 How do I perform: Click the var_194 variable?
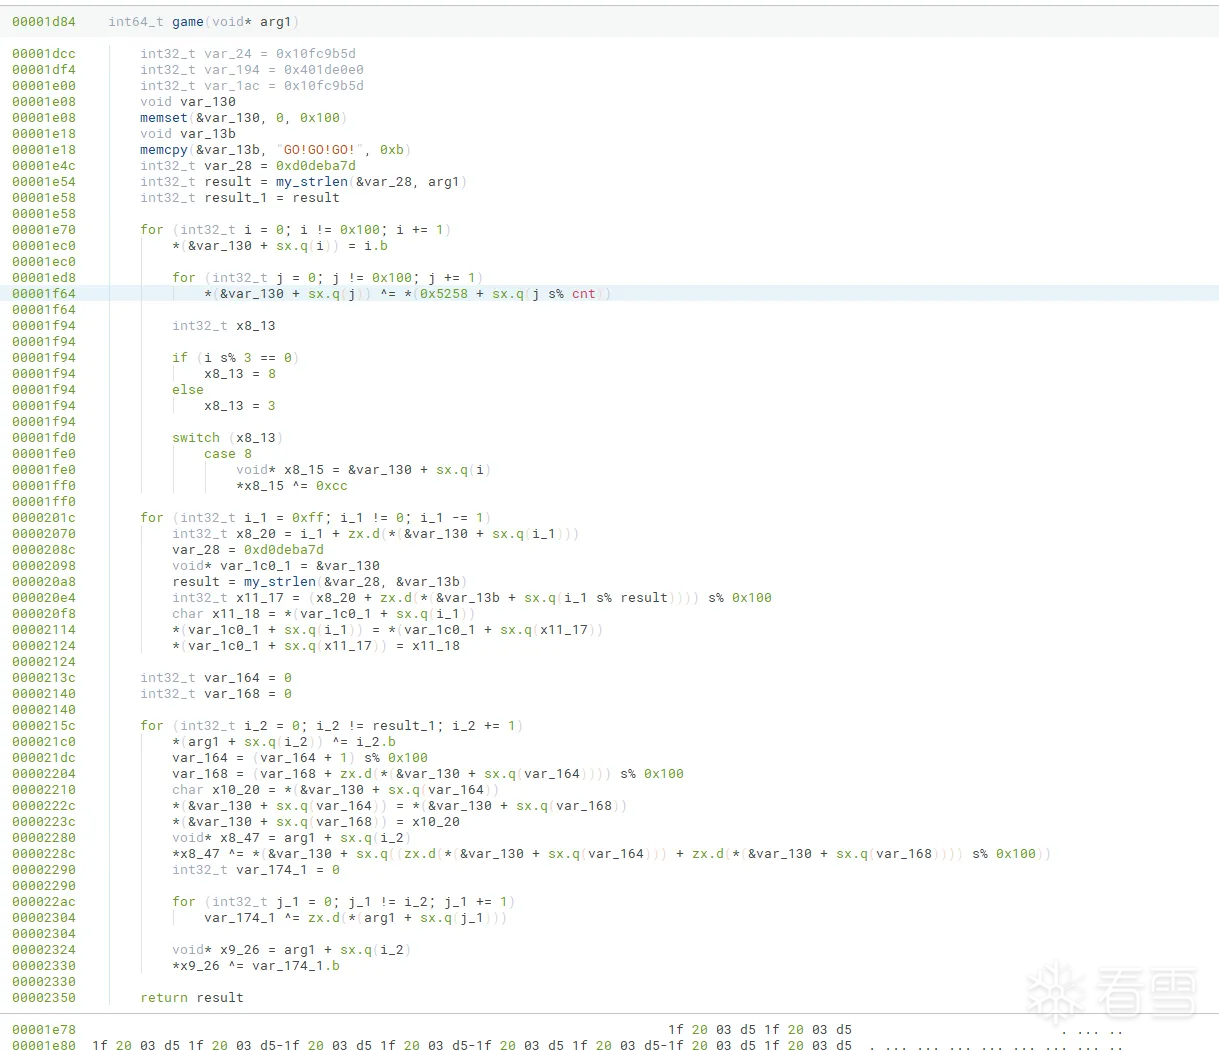click(232, 70)
